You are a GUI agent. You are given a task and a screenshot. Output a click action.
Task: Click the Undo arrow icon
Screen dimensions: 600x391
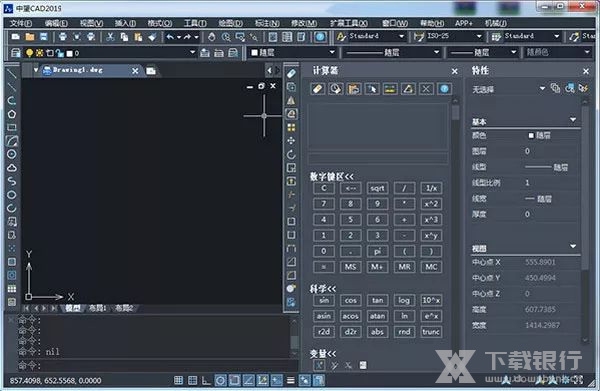tap(170, 37)
